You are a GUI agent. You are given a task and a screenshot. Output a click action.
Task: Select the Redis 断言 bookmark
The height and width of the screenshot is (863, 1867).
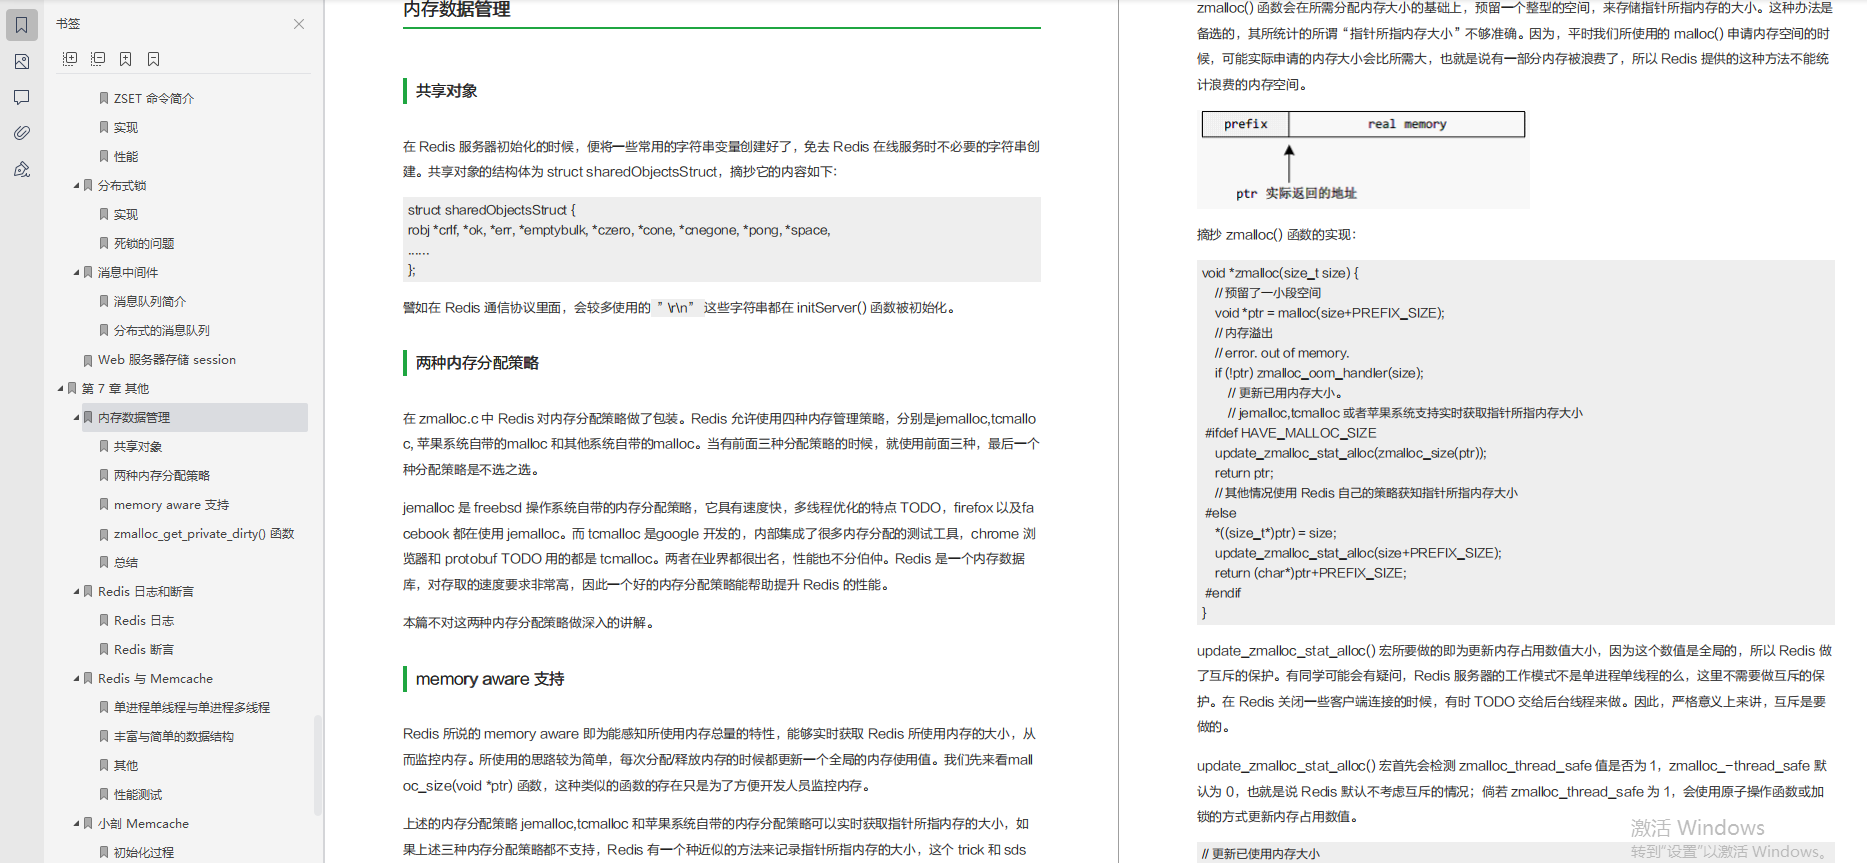click(x=144, y=649)
